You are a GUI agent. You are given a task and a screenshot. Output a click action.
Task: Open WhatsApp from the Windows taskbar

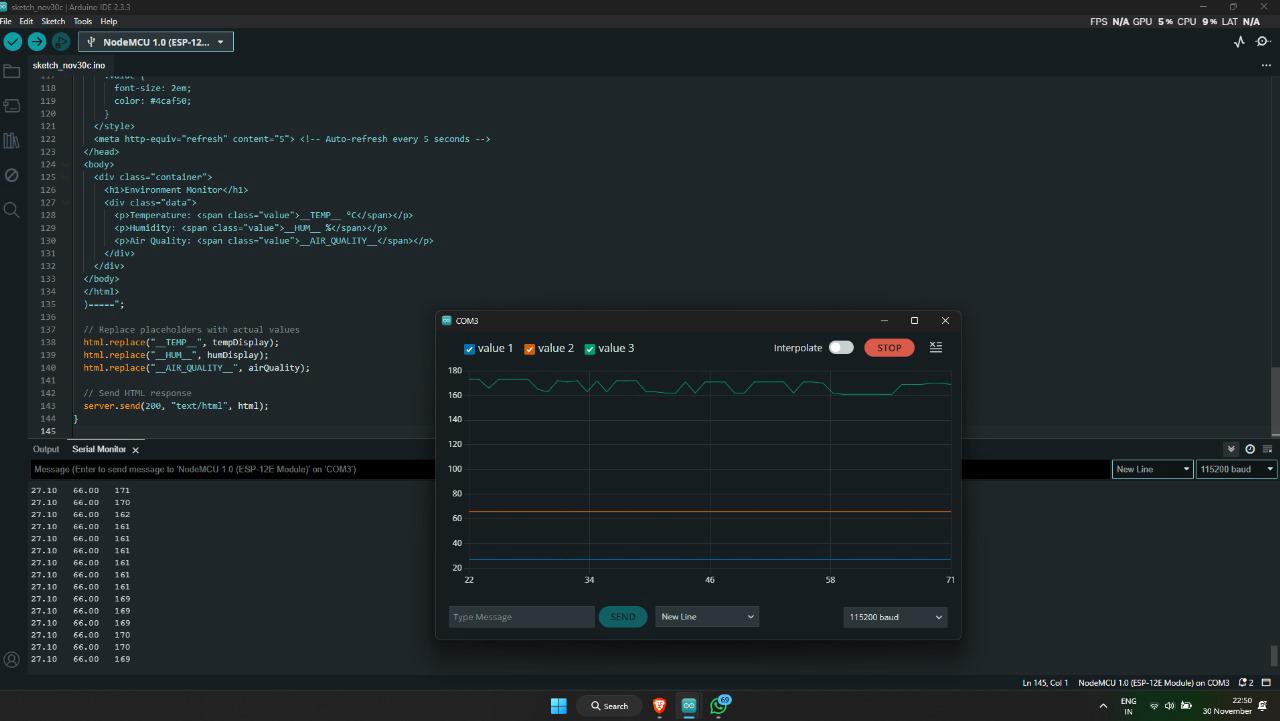coord(718,705)
